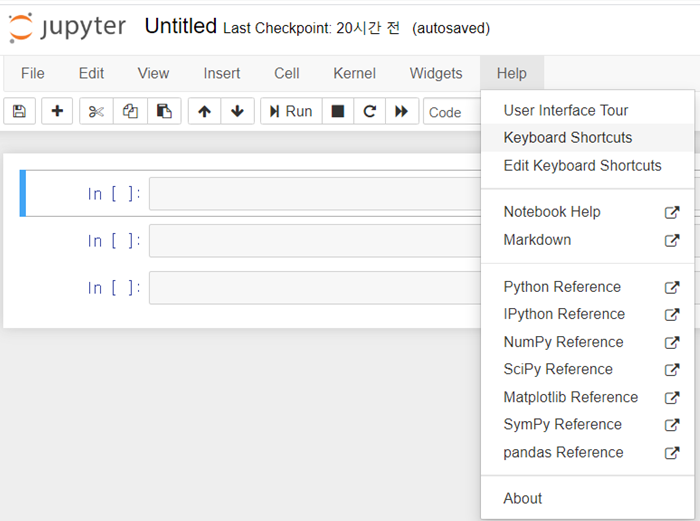Click external link icon beside Matplotlib Reference
Viewport: 700px width, 521px height.
672,397
